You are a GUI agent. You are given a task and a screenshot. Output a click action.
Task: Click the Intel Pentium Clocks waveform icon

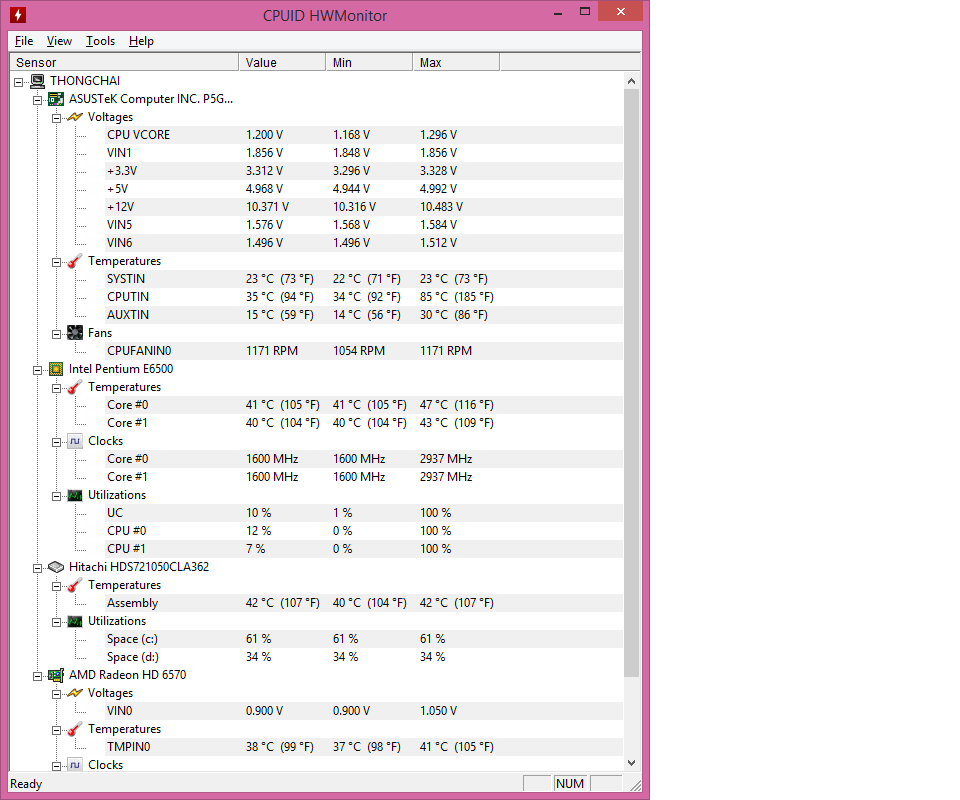pyautogui.click(x=75, y=441)
